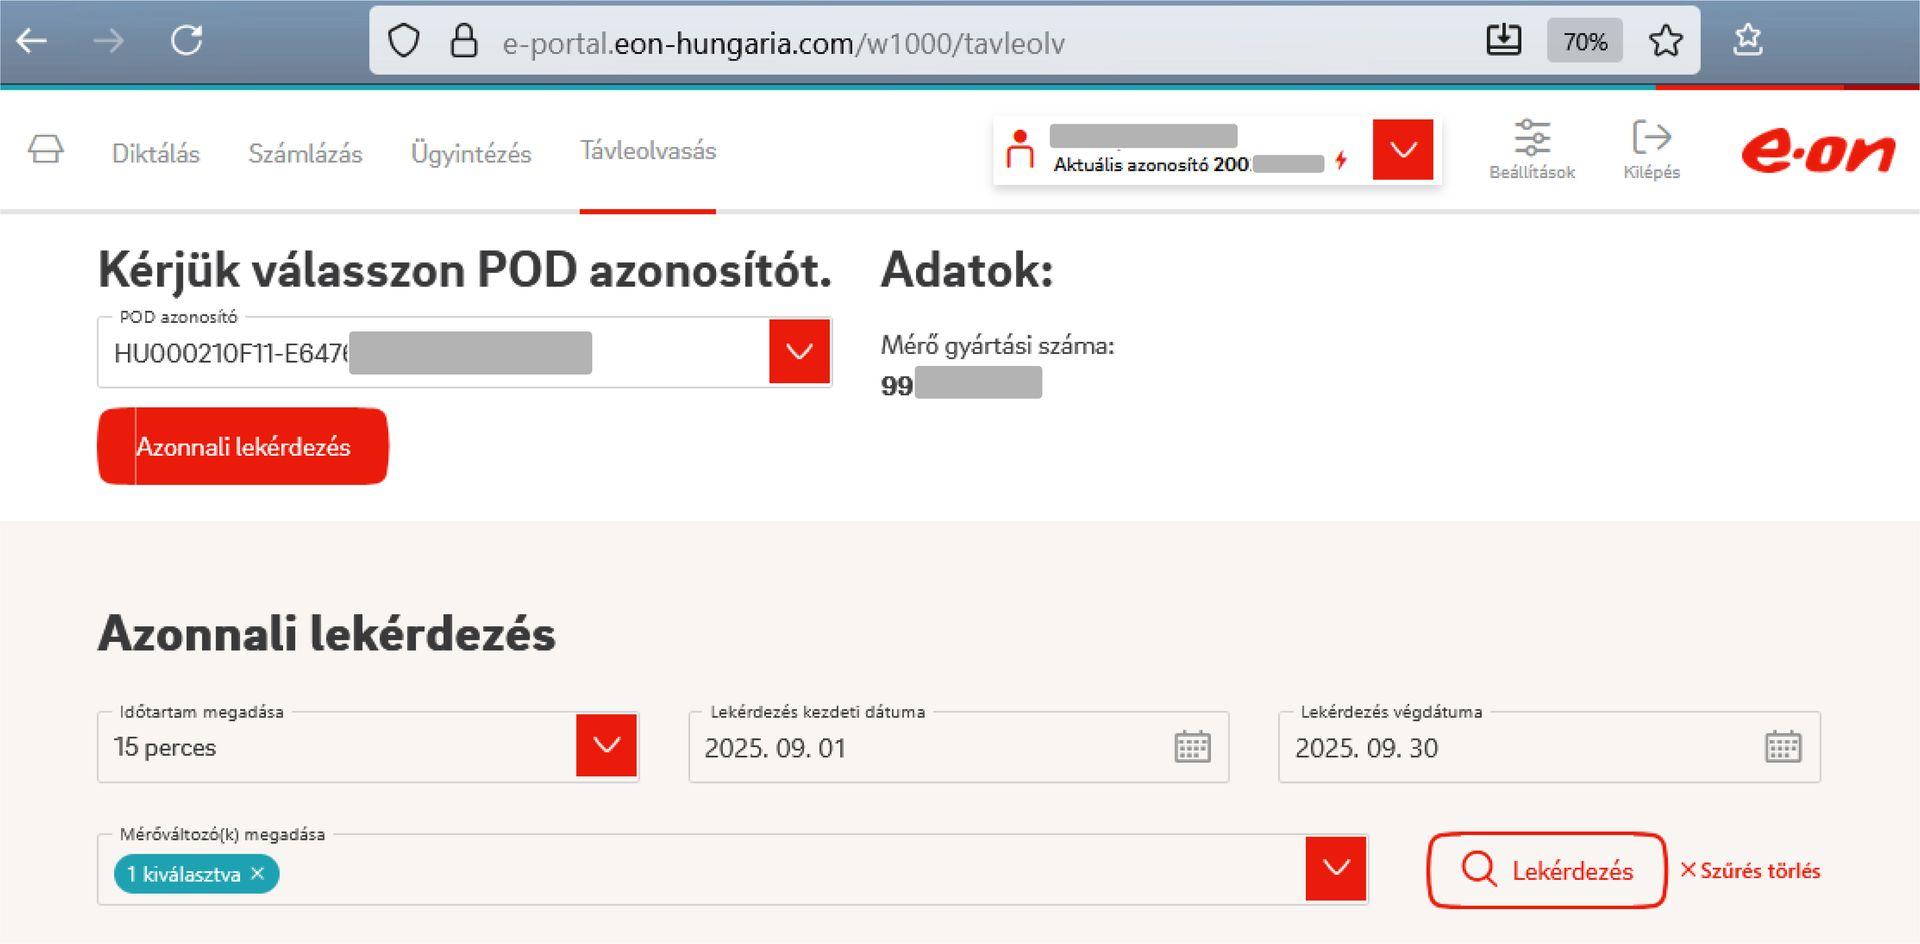Viewport: 1920px width, 944px height.
Task: Go to the Számlázás tab
Action: (x=305, y=153)
